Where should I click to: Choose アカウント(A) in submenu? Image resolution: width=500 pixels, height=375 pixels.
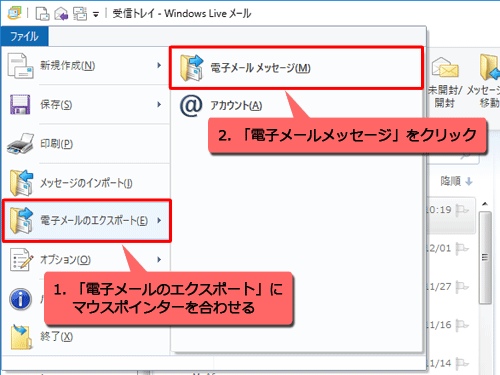[x=296, y=106]
